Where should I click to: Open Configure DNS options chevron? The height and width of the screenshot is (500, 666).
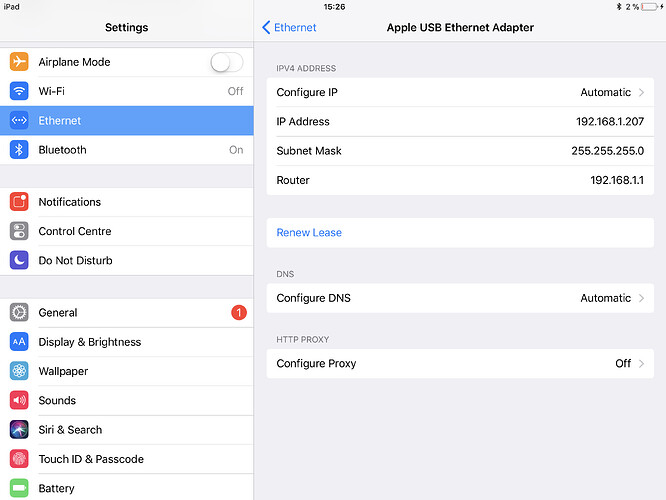pos(640,298)
